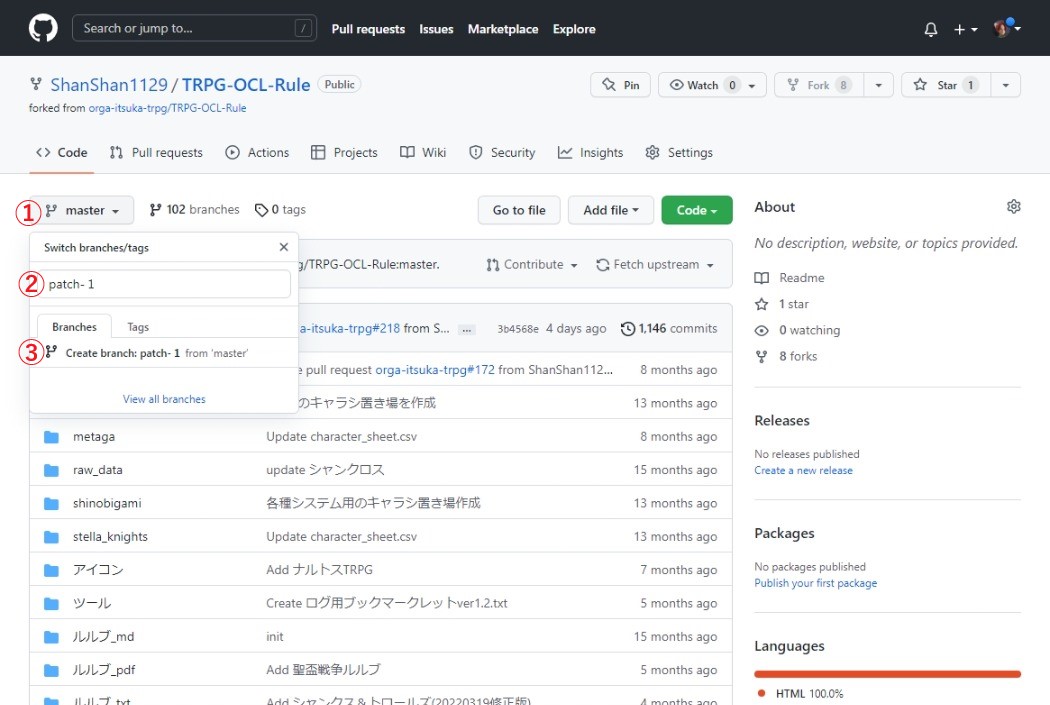Expand the lists dropdown beside Star
This screenshot has height=705, width=1050.
click(1005, 85)
